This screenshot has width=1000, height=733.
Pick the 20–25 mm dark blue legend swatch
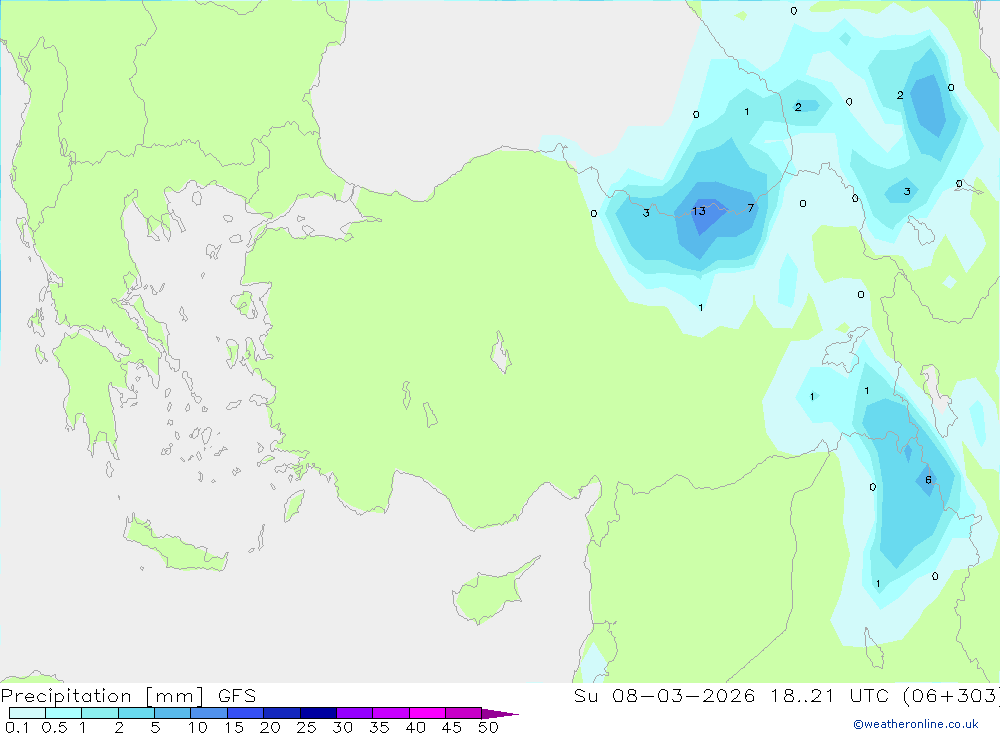click(281, 713)
